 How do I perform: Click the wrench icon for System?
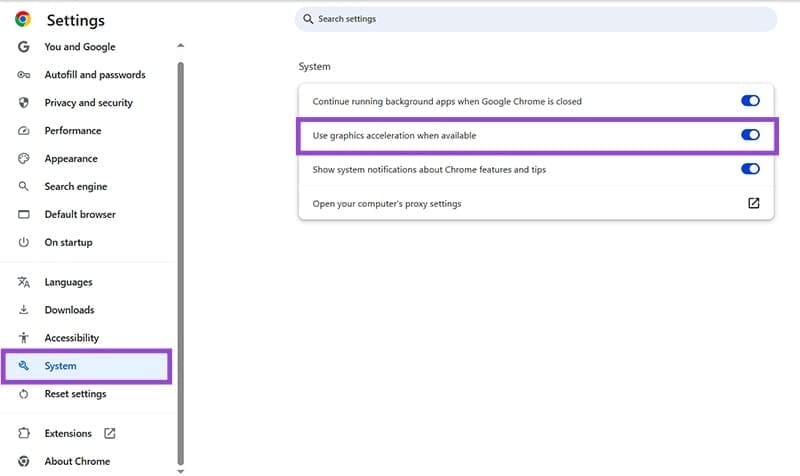[23, 366]
